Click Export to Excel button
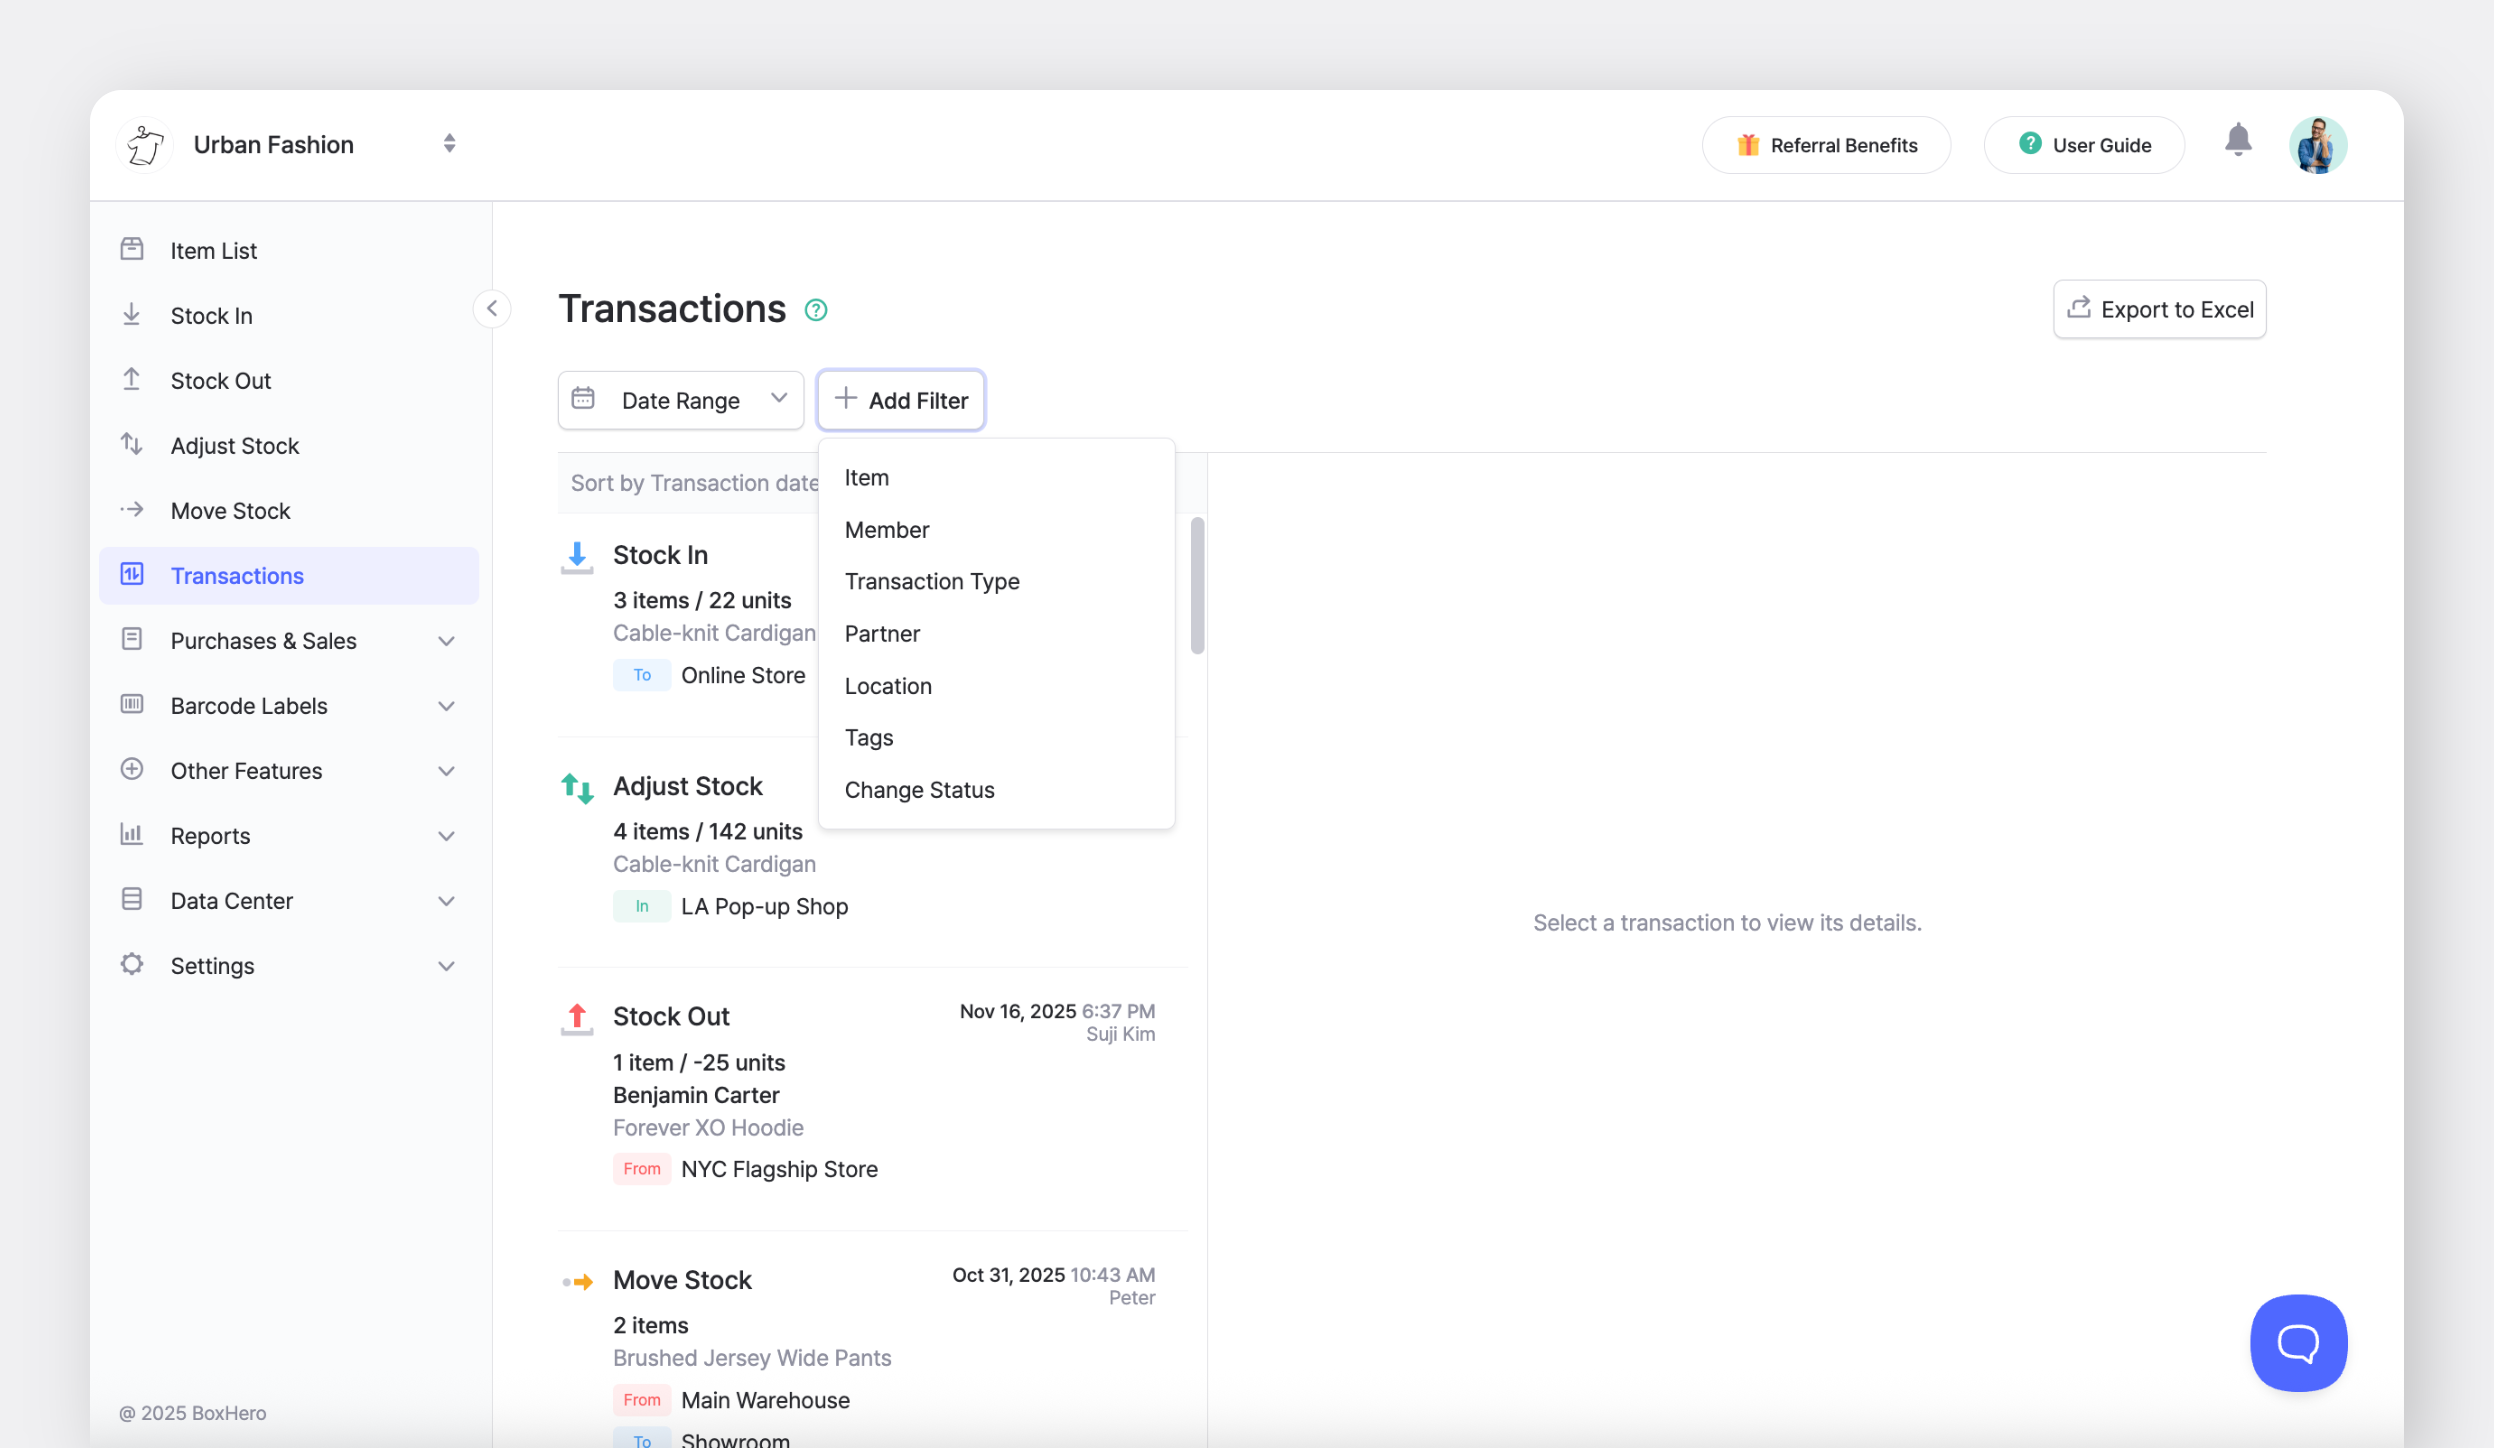 pos(2159,310)
